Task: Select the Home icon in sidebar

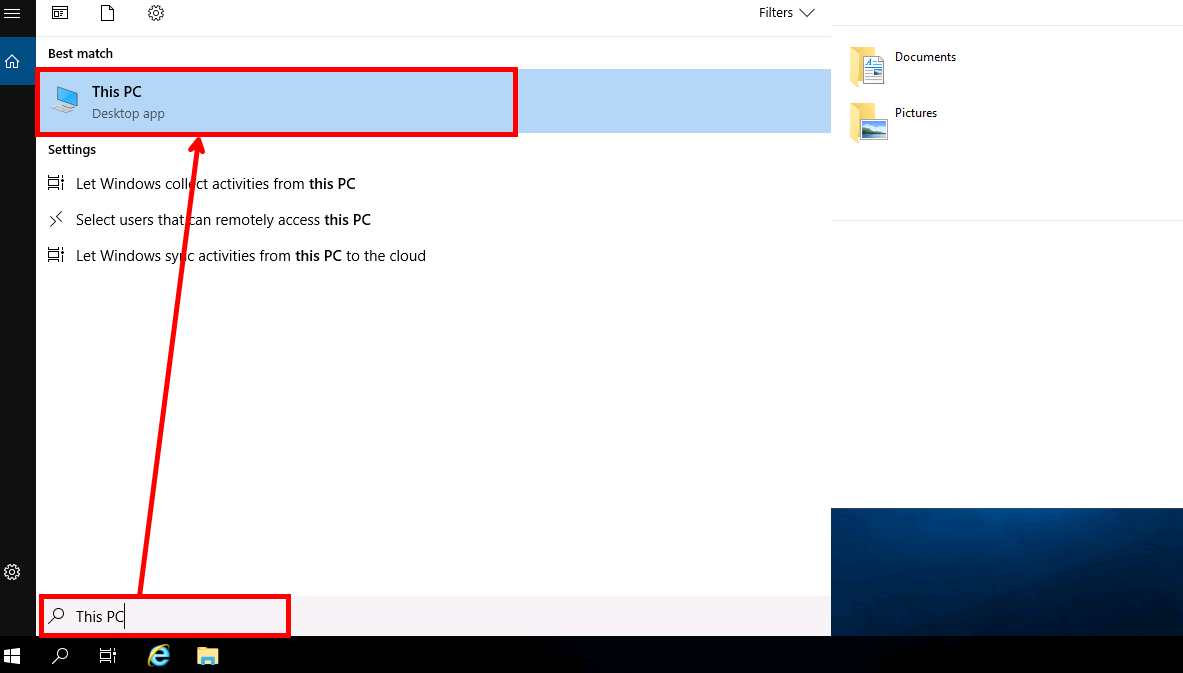Action: point(12,61)
